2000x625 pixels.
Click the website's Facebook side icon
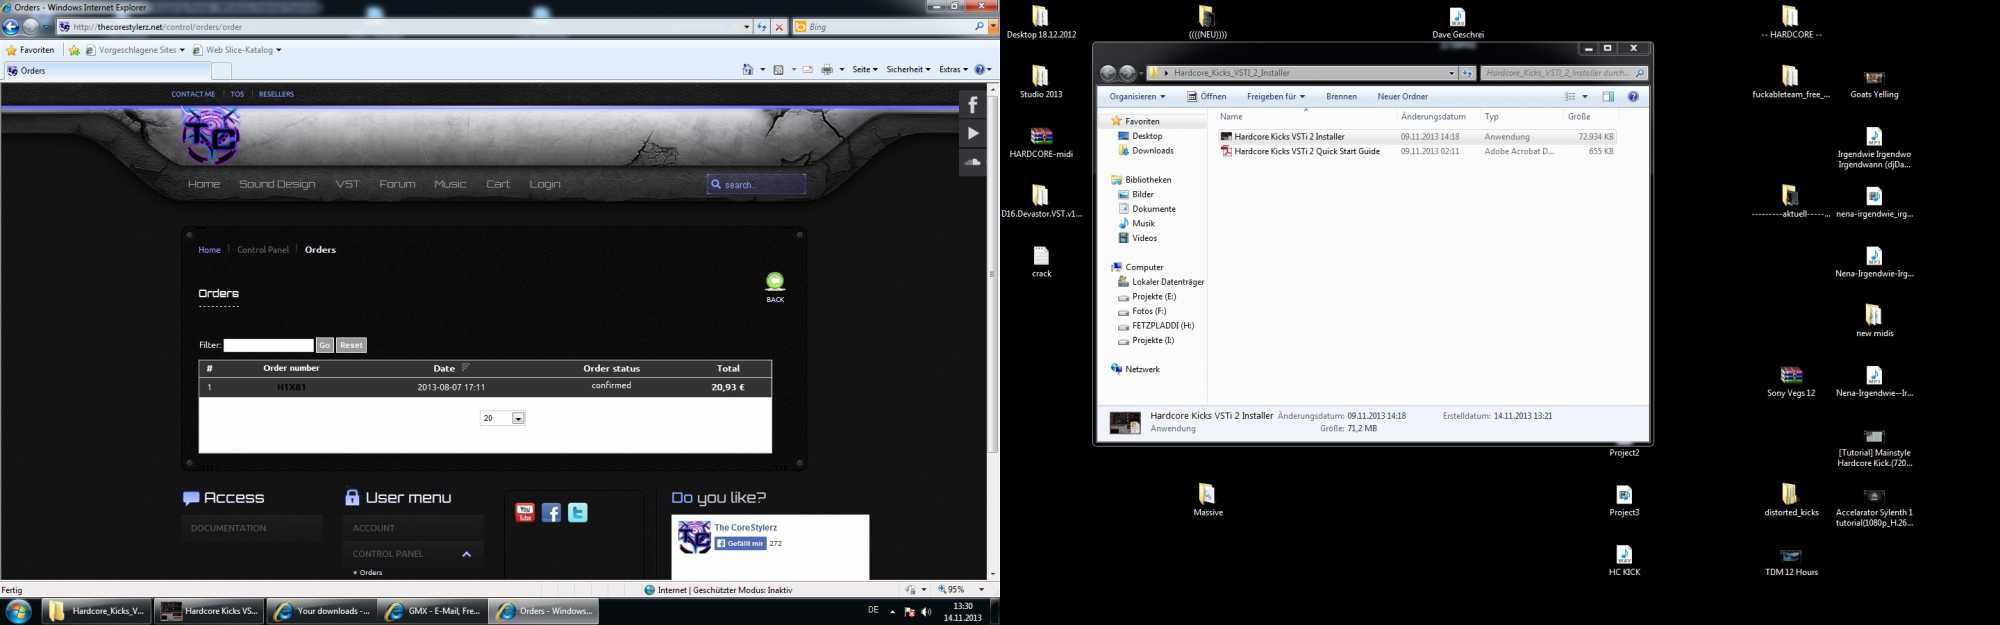972,105
